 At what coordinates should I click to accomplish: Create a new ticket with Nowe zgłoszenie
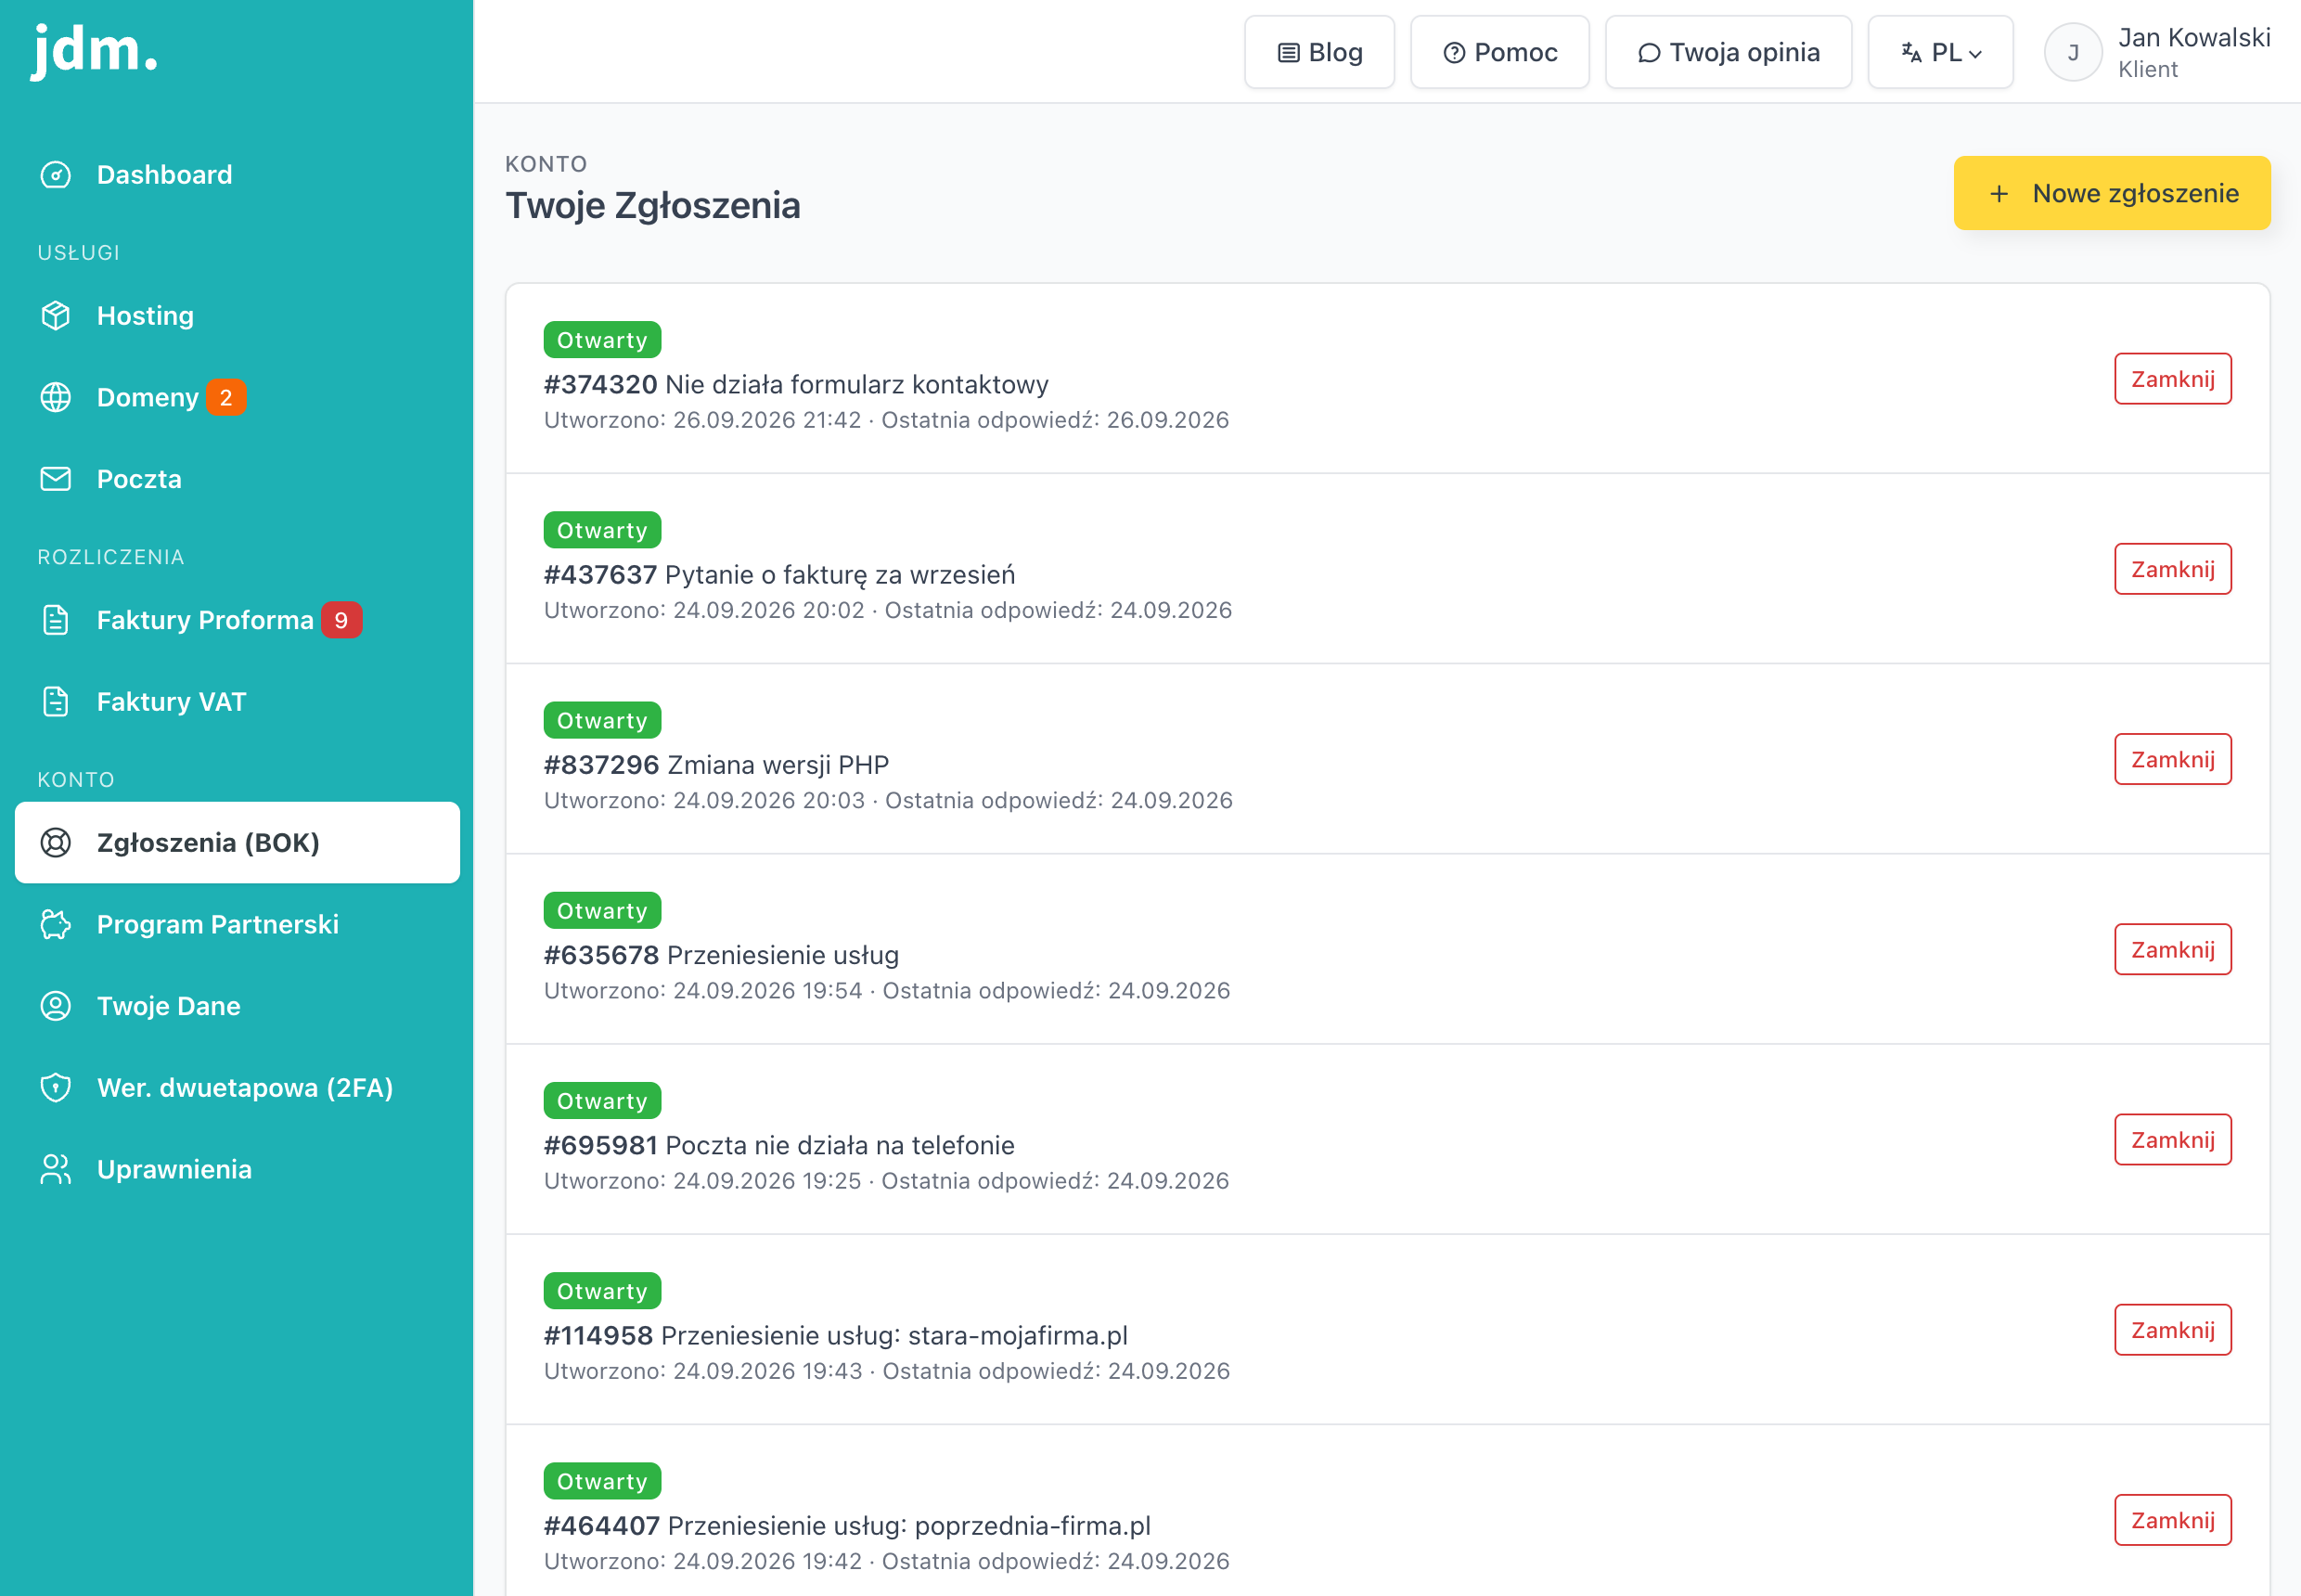[2112, 193]
